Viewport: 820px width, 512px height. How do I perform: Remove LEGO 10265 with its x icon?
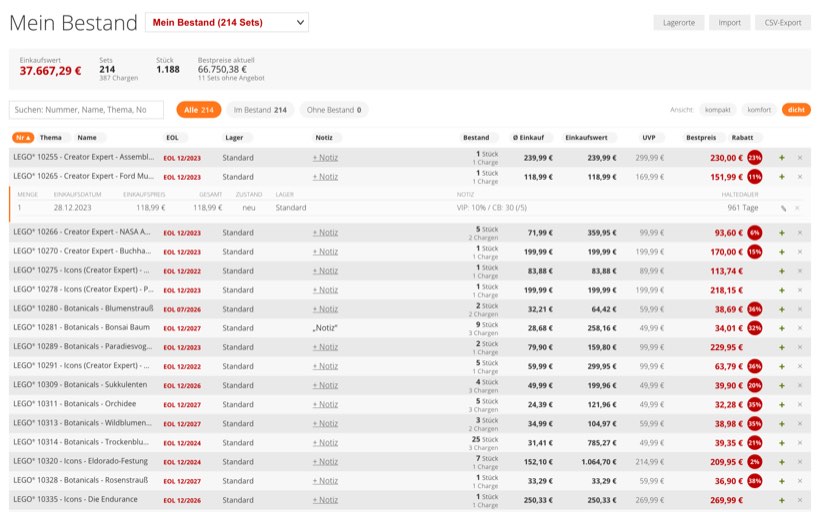pyautogui.click(x=800, y=177)
